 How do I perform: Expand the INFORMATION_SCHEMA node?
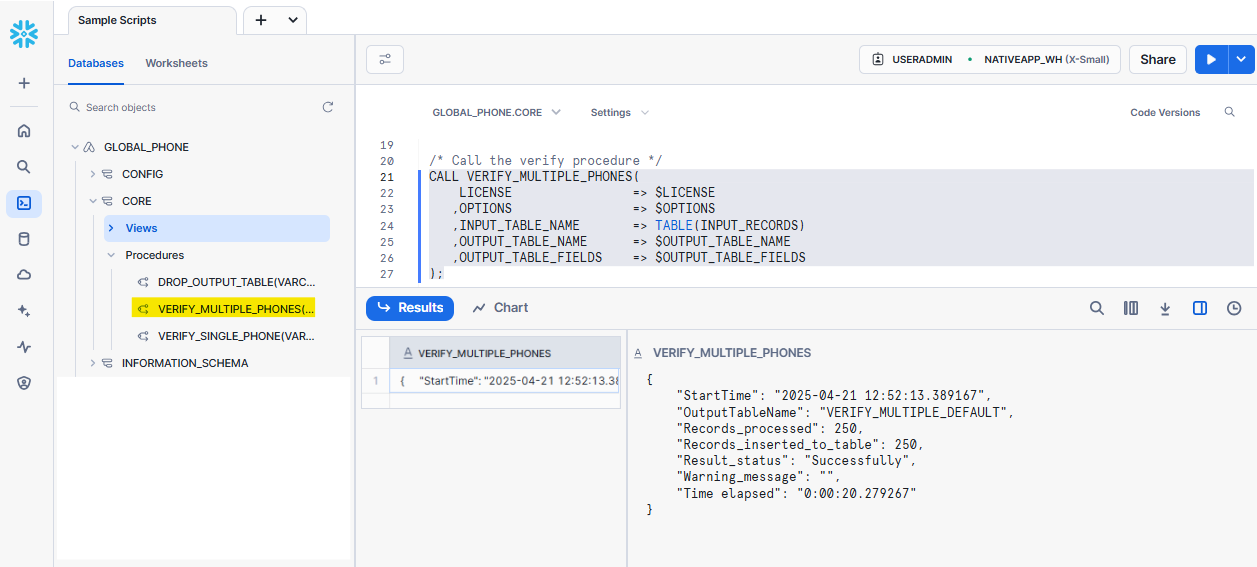[x=93, y=363]
